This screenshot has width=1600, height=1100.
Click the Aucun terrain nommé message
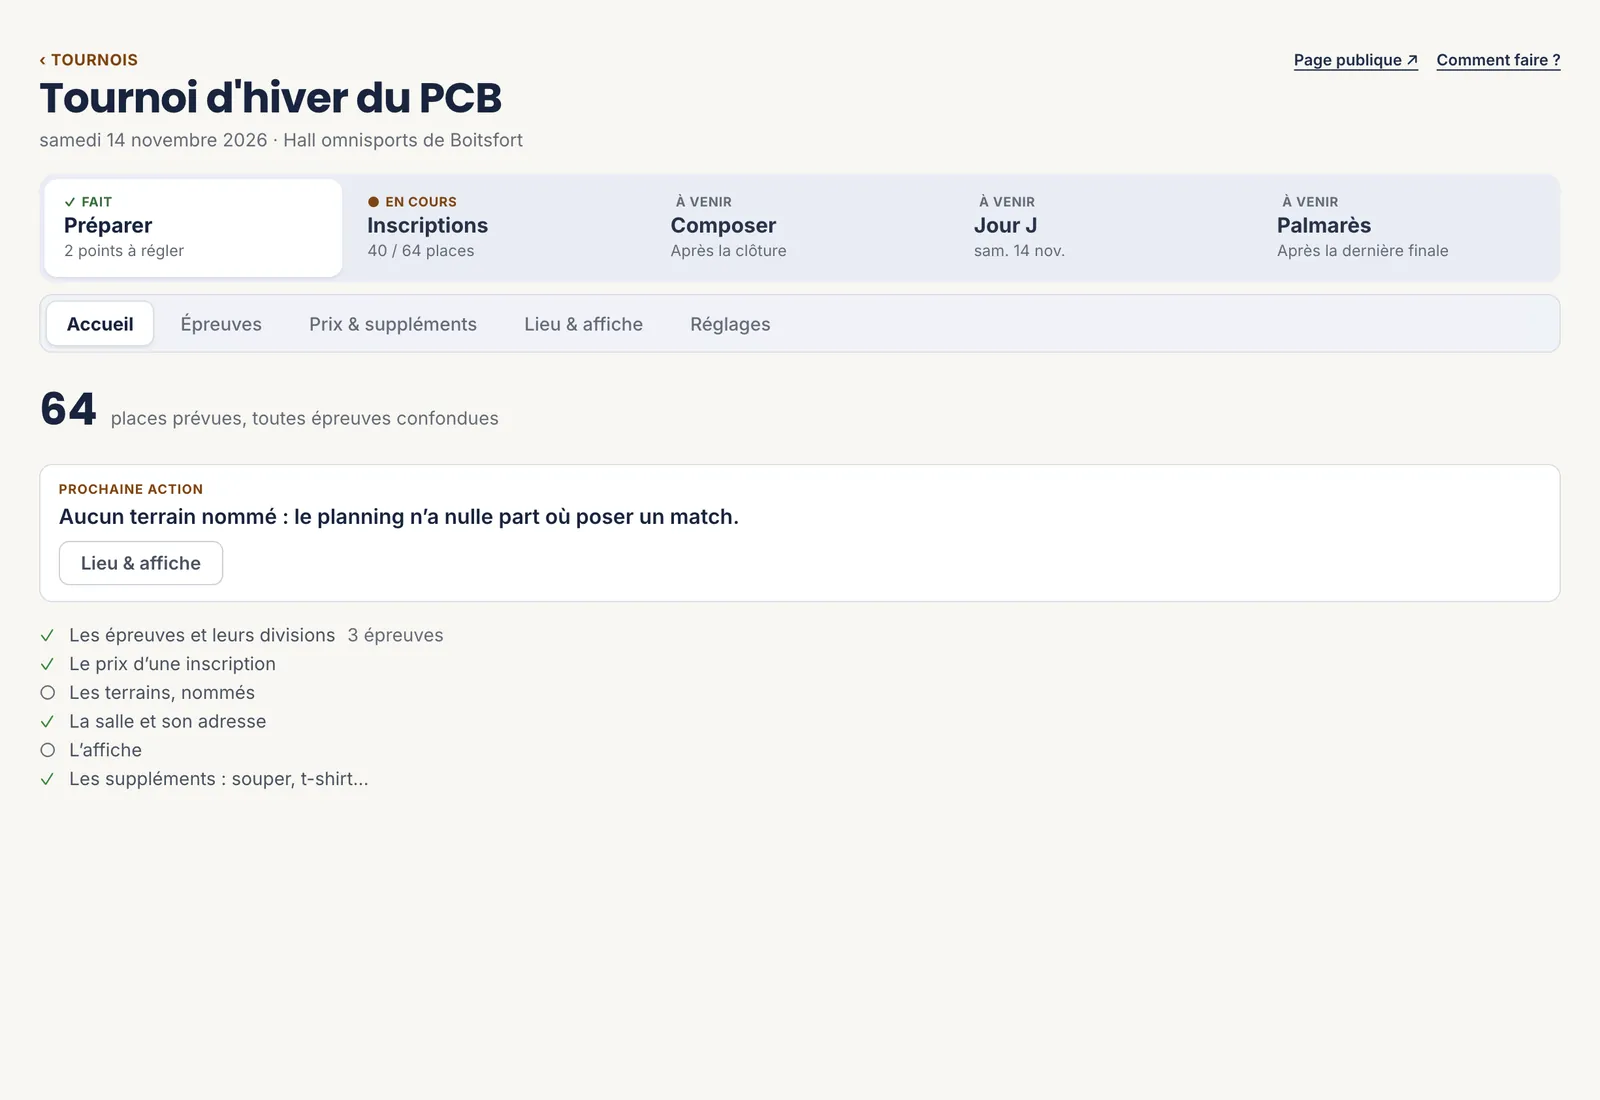point(399,517)
